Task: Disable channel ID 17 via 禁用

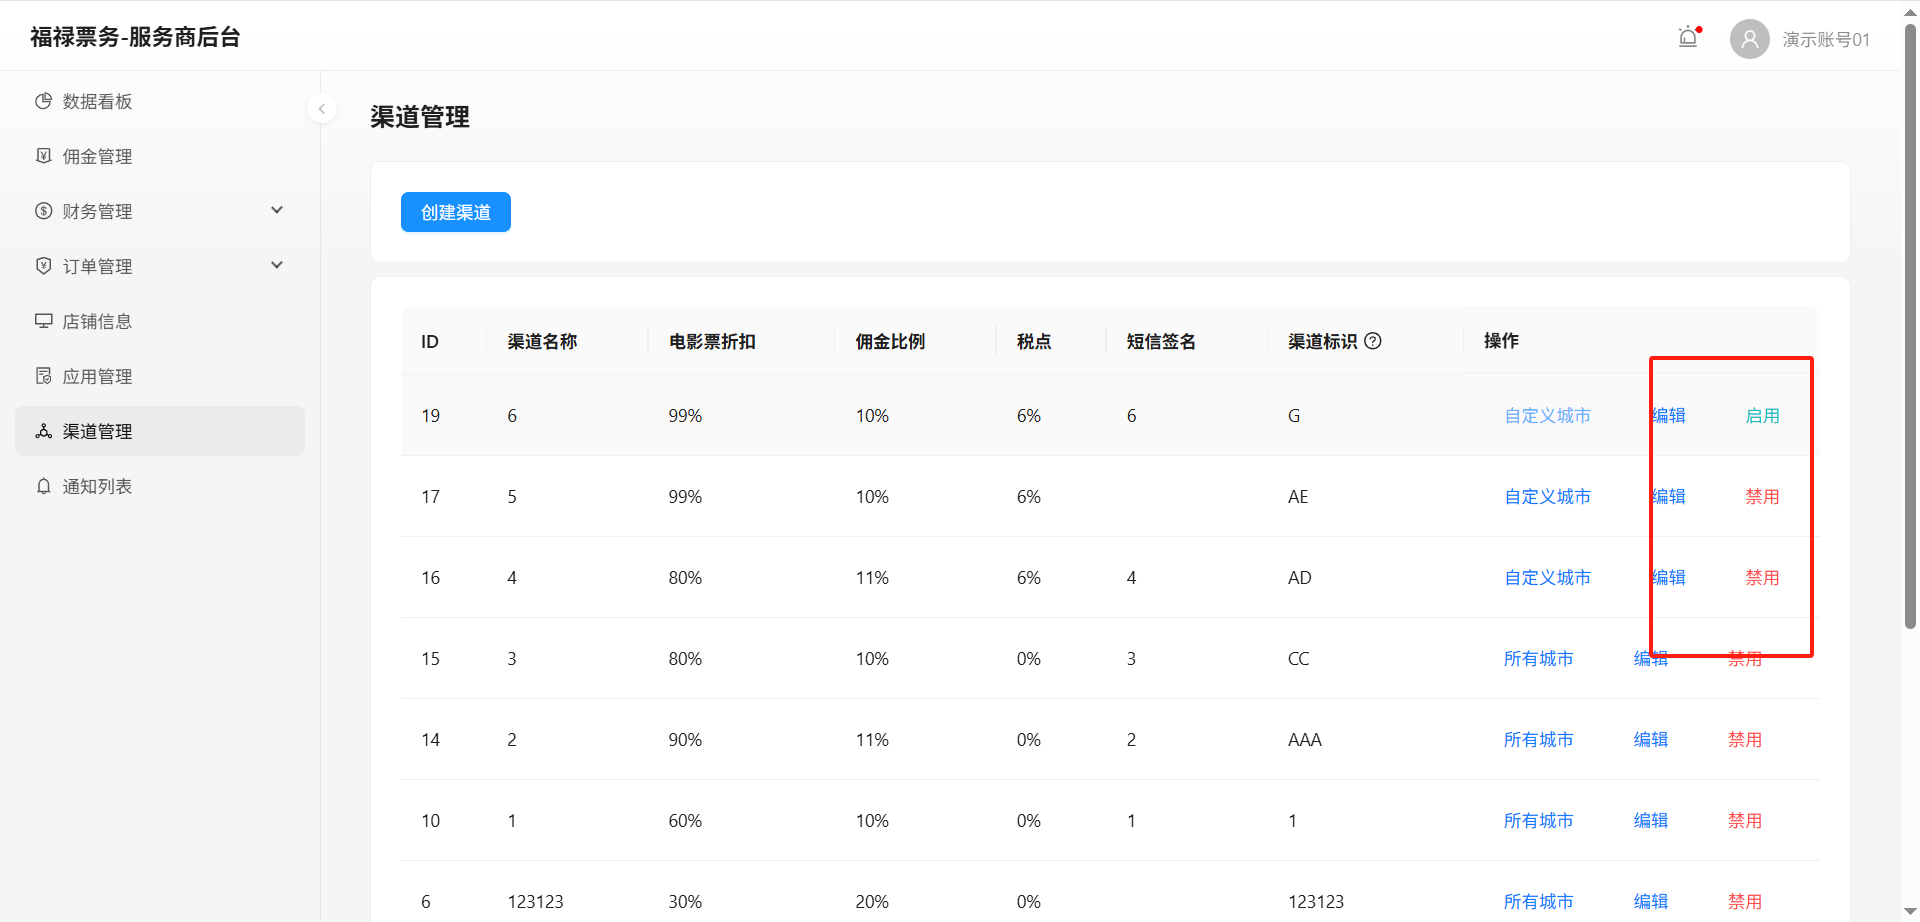Action: coord(1762,497)
